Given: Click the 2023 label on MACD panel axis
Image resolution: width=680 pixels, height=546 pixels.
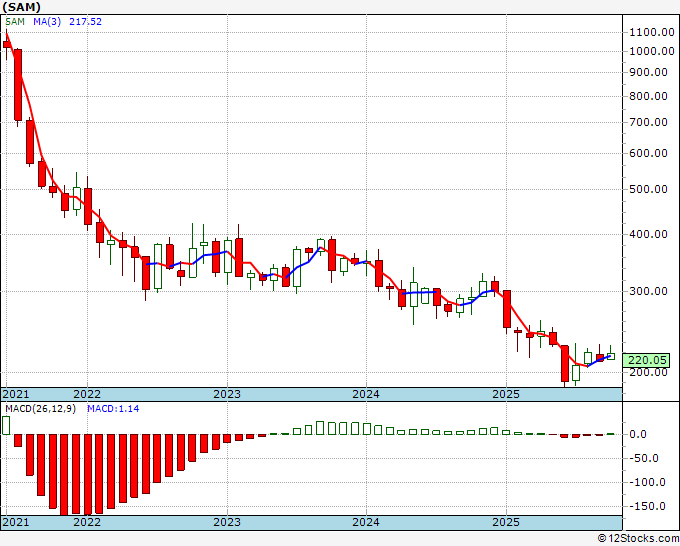Looking at the screenshot, I should coord(227,522).
